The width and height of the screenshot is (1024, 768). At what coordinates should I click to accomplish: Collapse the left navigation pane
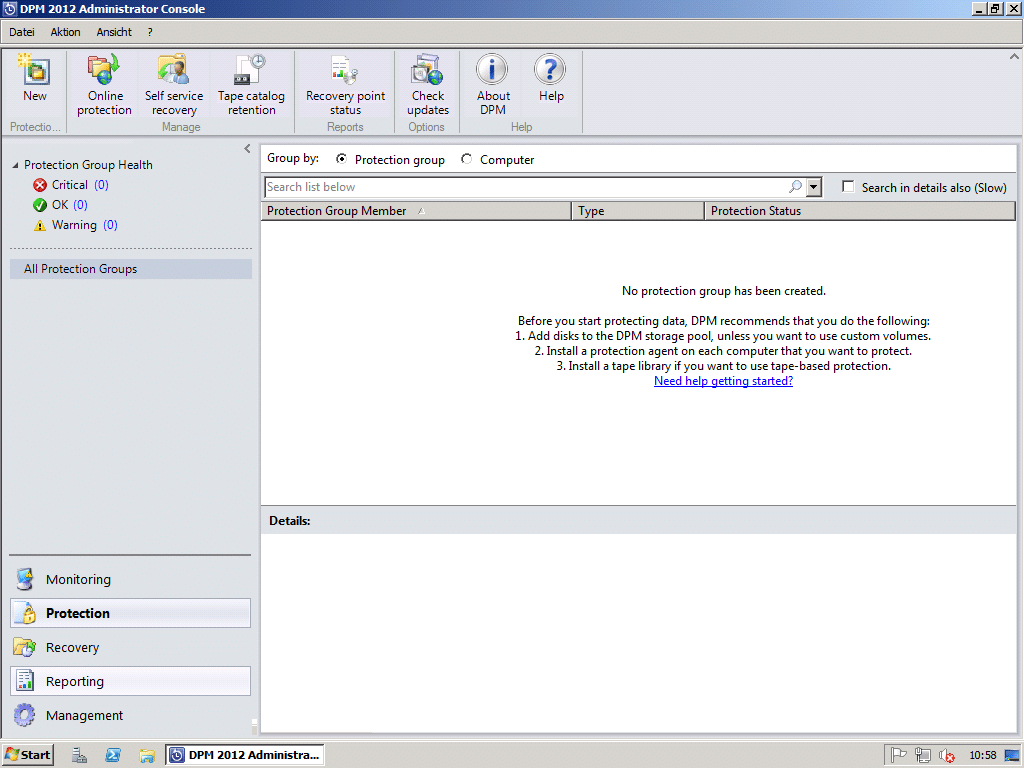click(247, 149)
